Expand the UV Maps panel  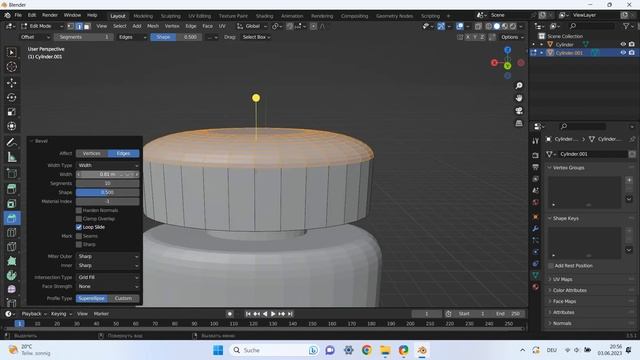pos(562,279)
